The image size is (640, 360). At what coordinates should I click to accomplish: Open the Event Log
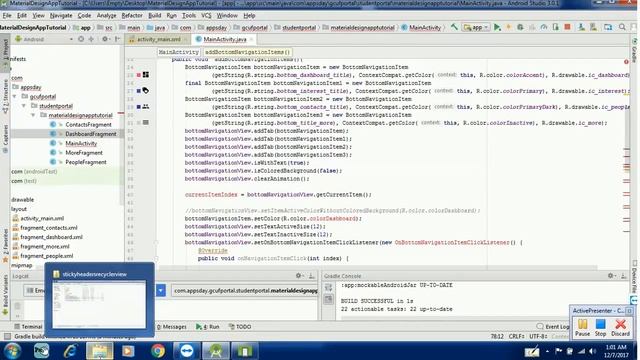(553, 327)
